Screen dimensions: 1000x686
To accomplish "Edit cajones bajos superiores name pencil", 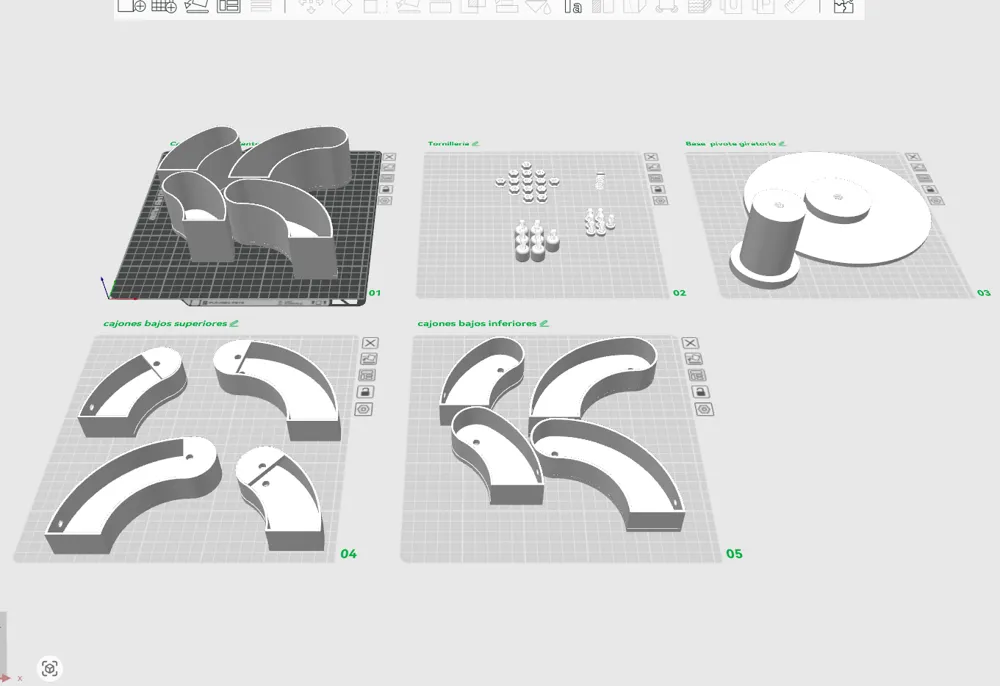I will [x=234, y=323].
